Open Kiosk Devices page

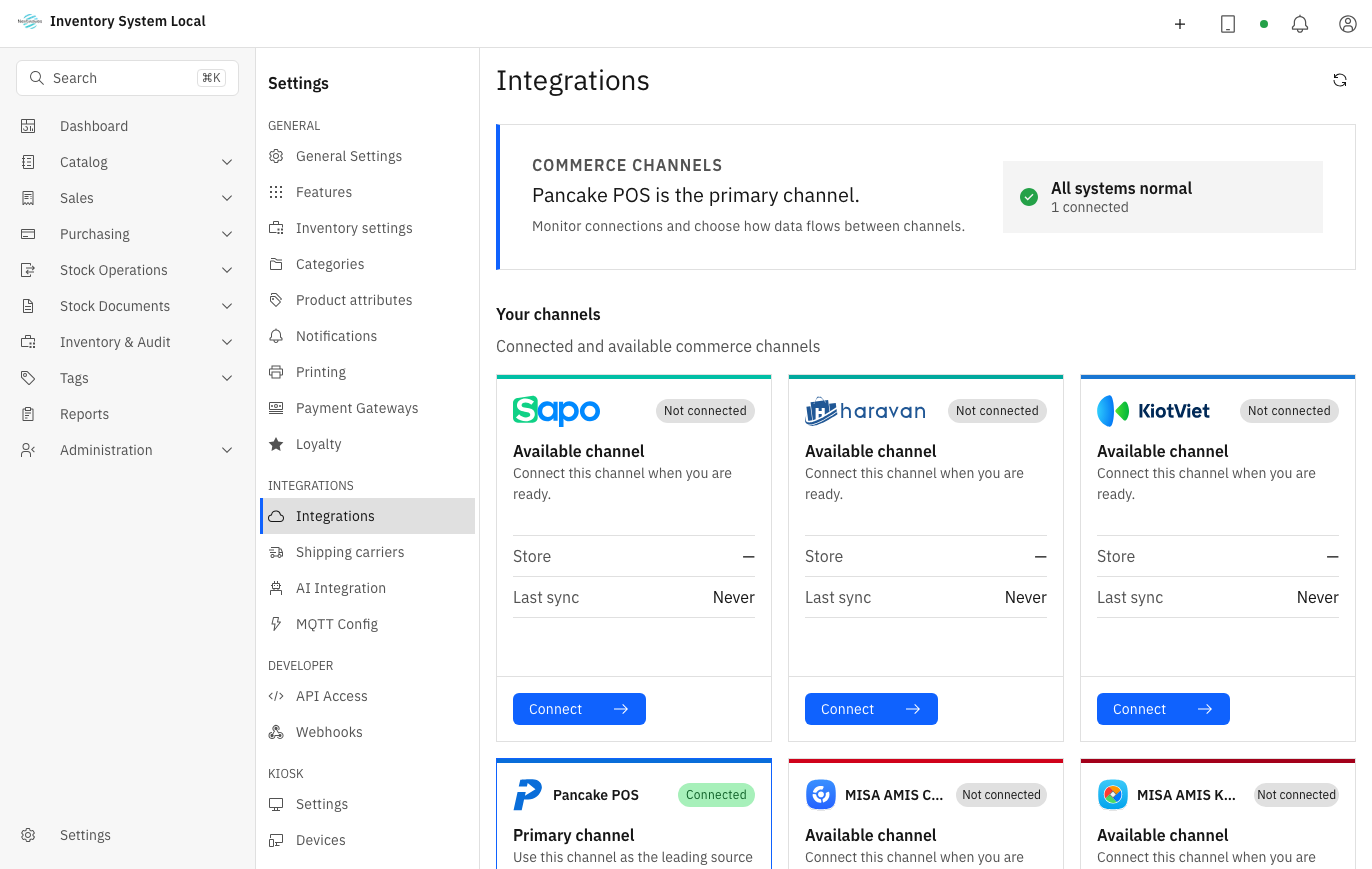367,840
